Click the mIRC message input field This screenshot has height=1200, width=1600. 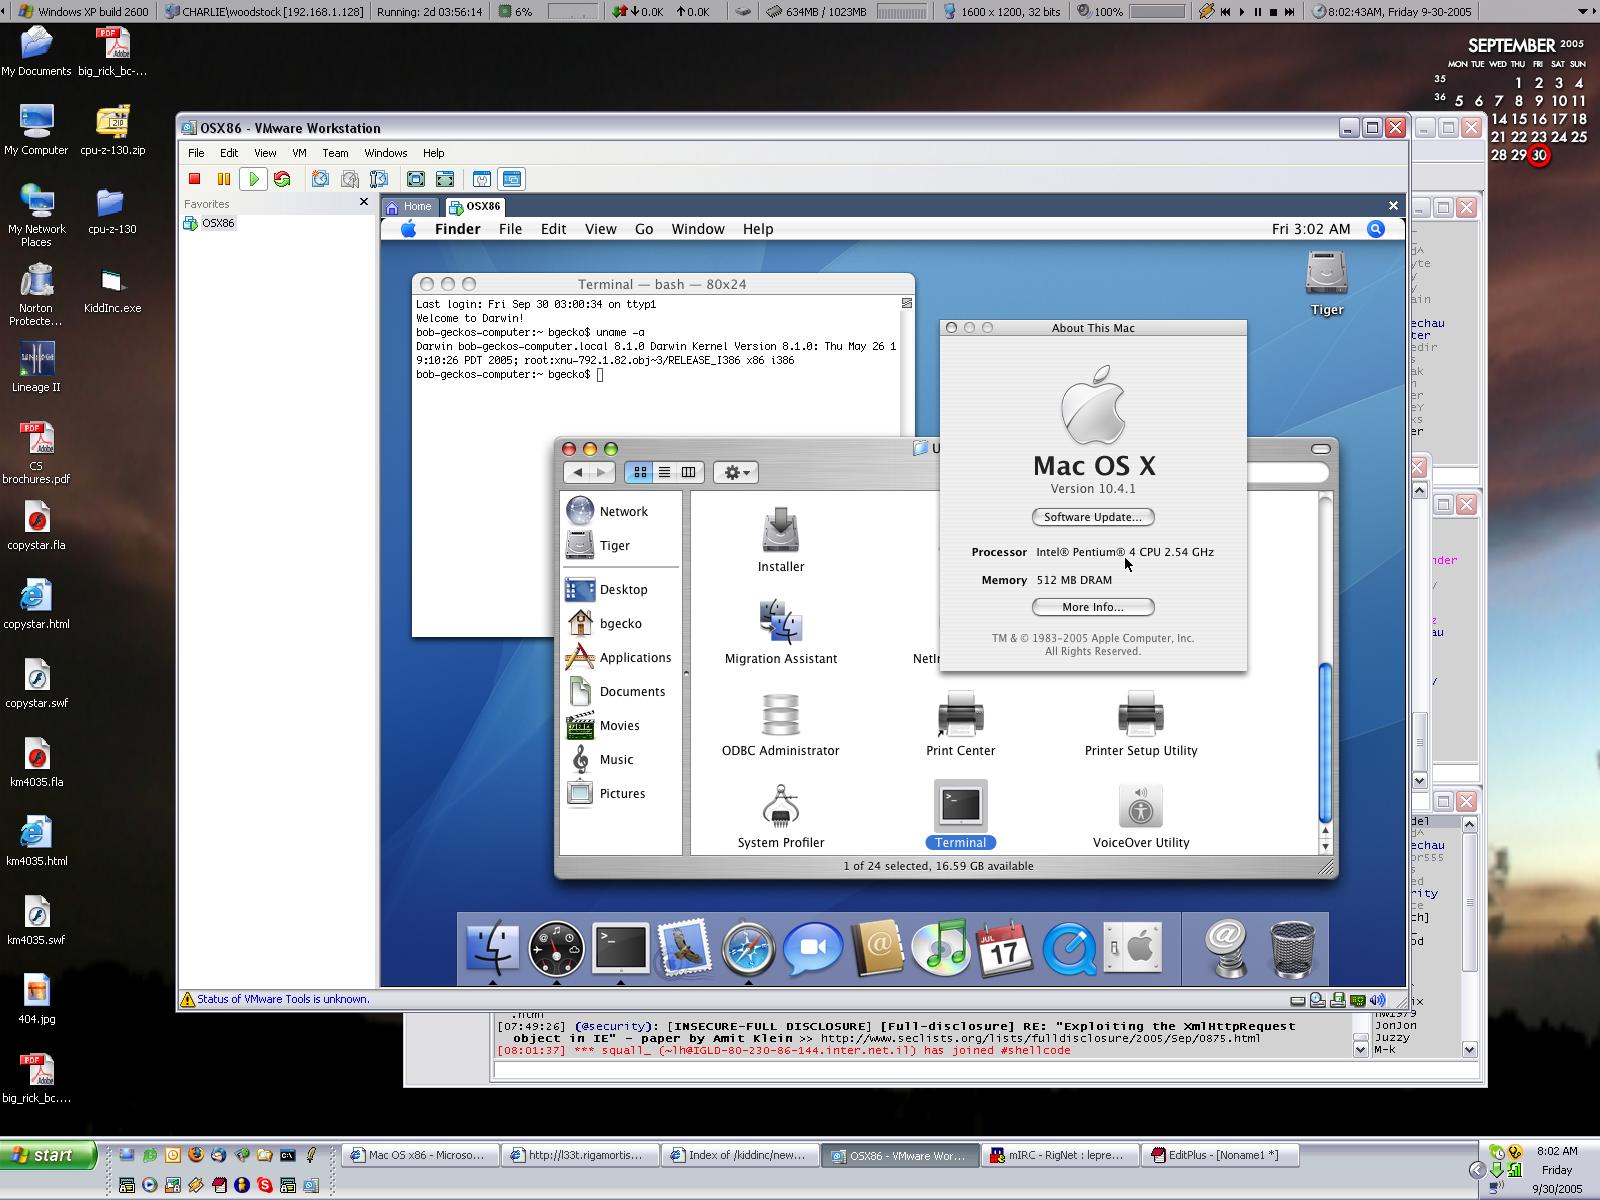pos(985,1070)
